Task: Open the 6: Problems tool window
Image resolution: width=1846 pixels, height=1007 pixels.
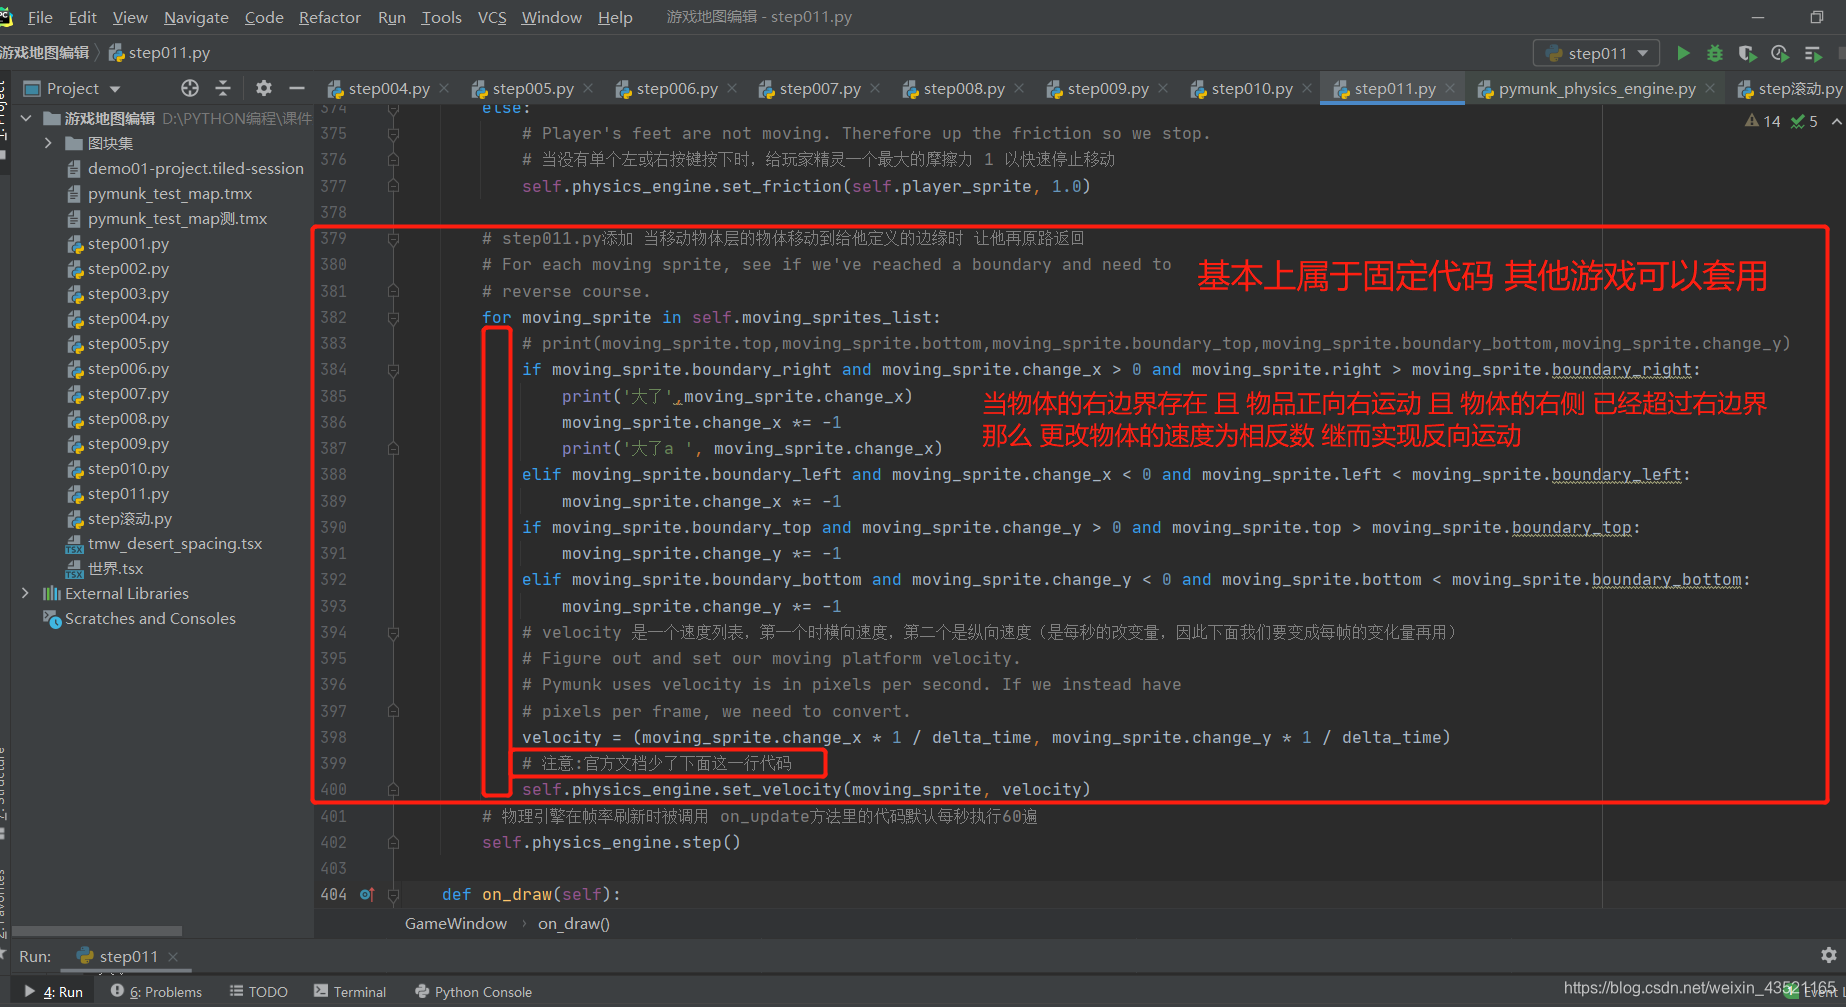Action: (x=156, y=992)
